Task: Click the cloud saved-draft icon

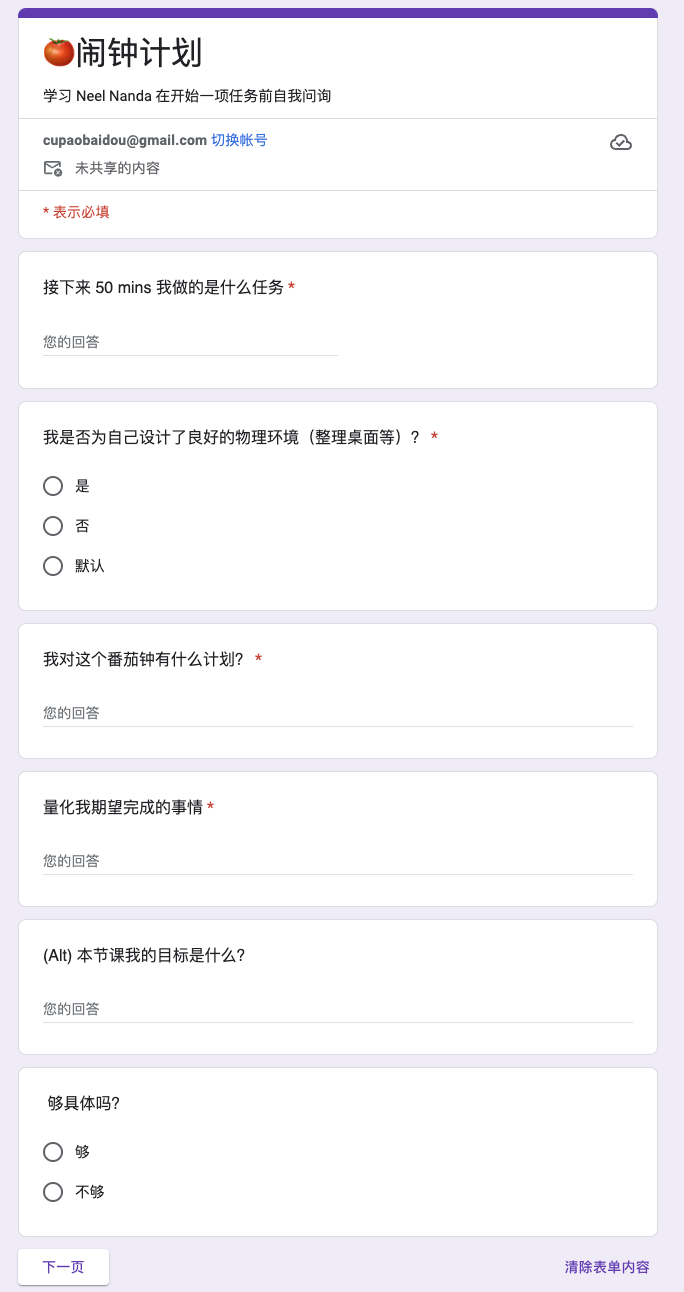Action: (621, 143)
